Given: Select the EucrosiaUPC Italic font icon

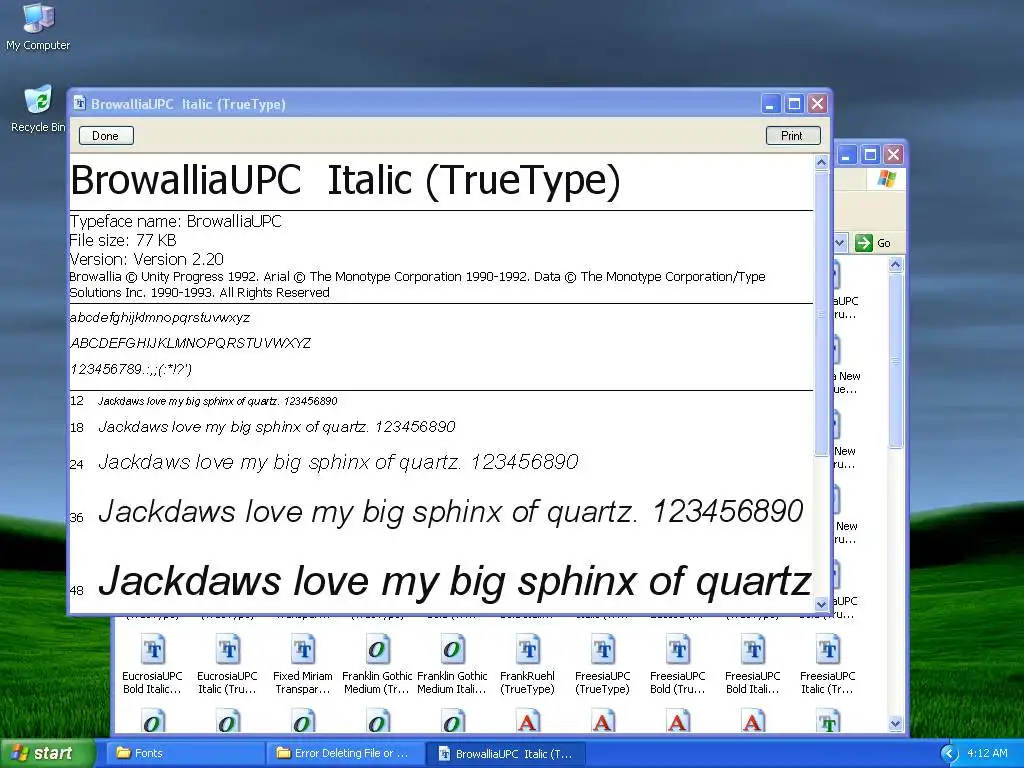Looking at the screenshot, I should [x=227, y=664].
